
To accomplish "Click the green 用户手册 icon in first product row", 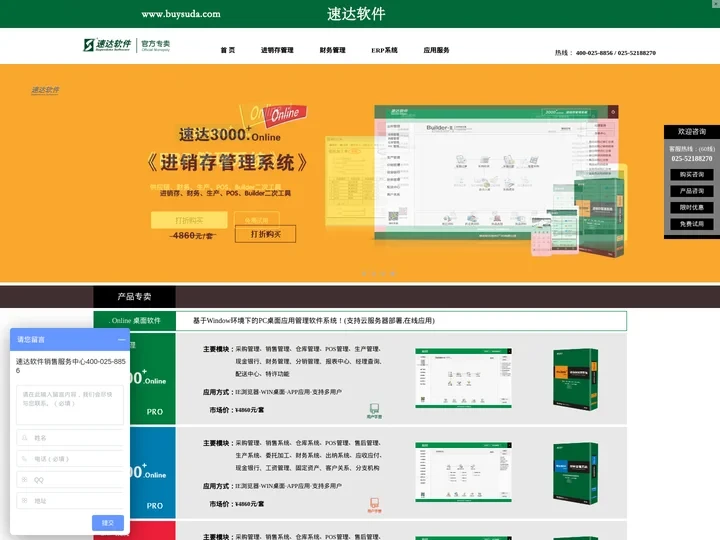I will [374, 411].
